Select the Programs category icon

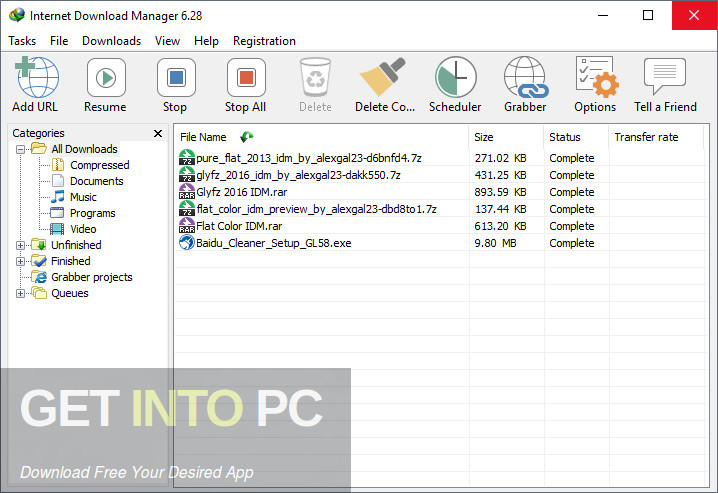(57, 212)
